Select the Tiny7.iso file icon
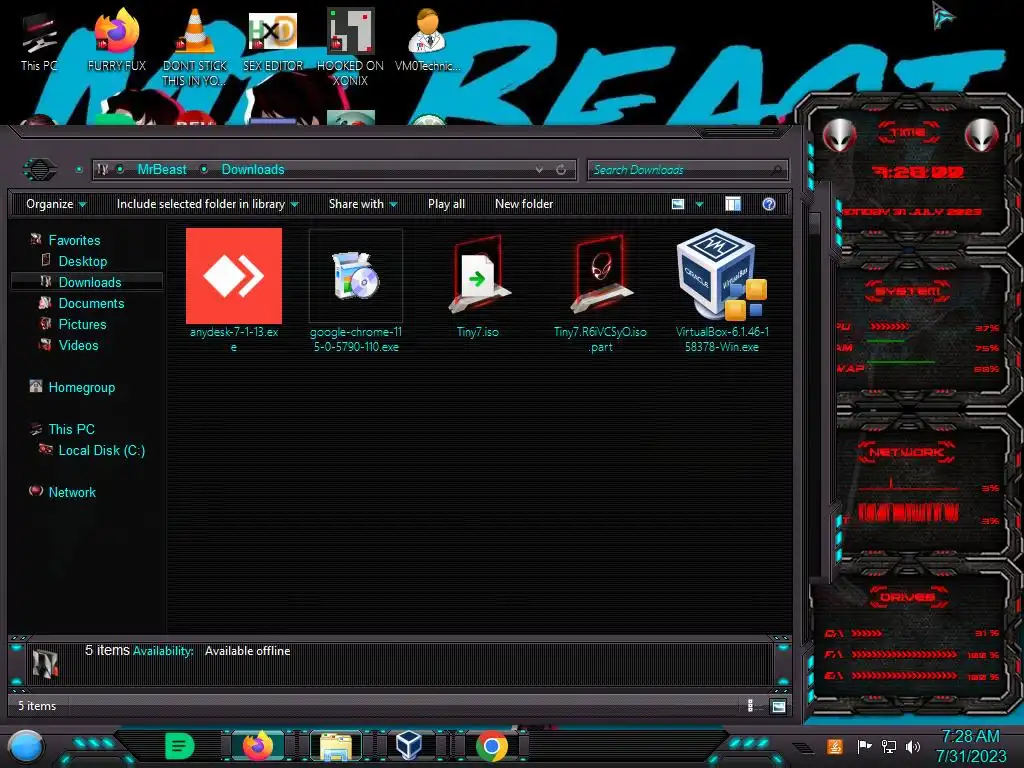 click(478, 276)
